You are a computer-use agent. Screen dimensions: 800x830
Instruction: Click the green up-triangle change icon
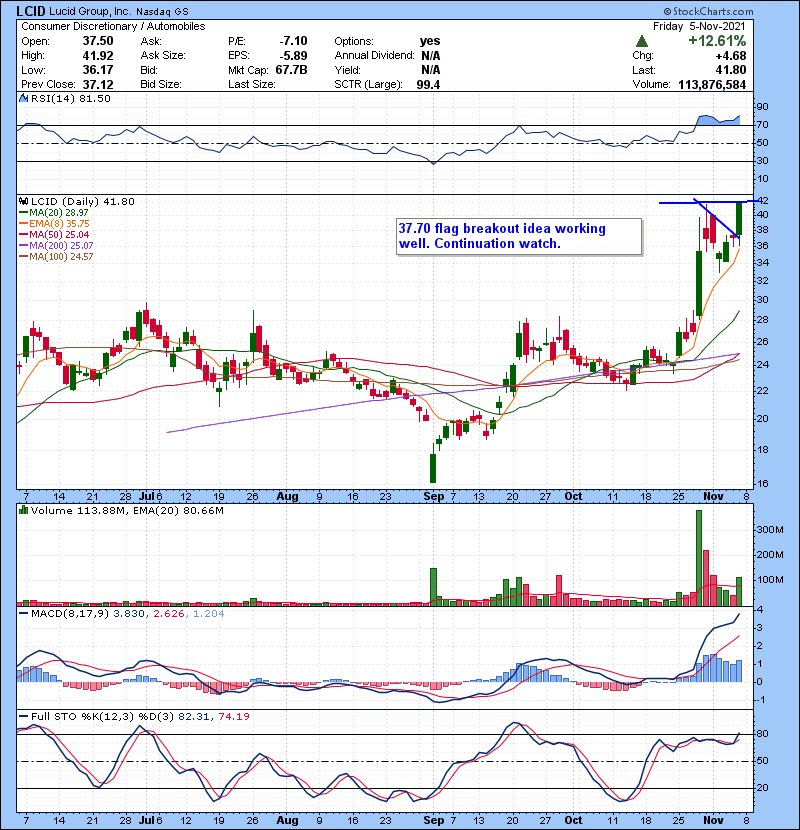coord(642,41)
